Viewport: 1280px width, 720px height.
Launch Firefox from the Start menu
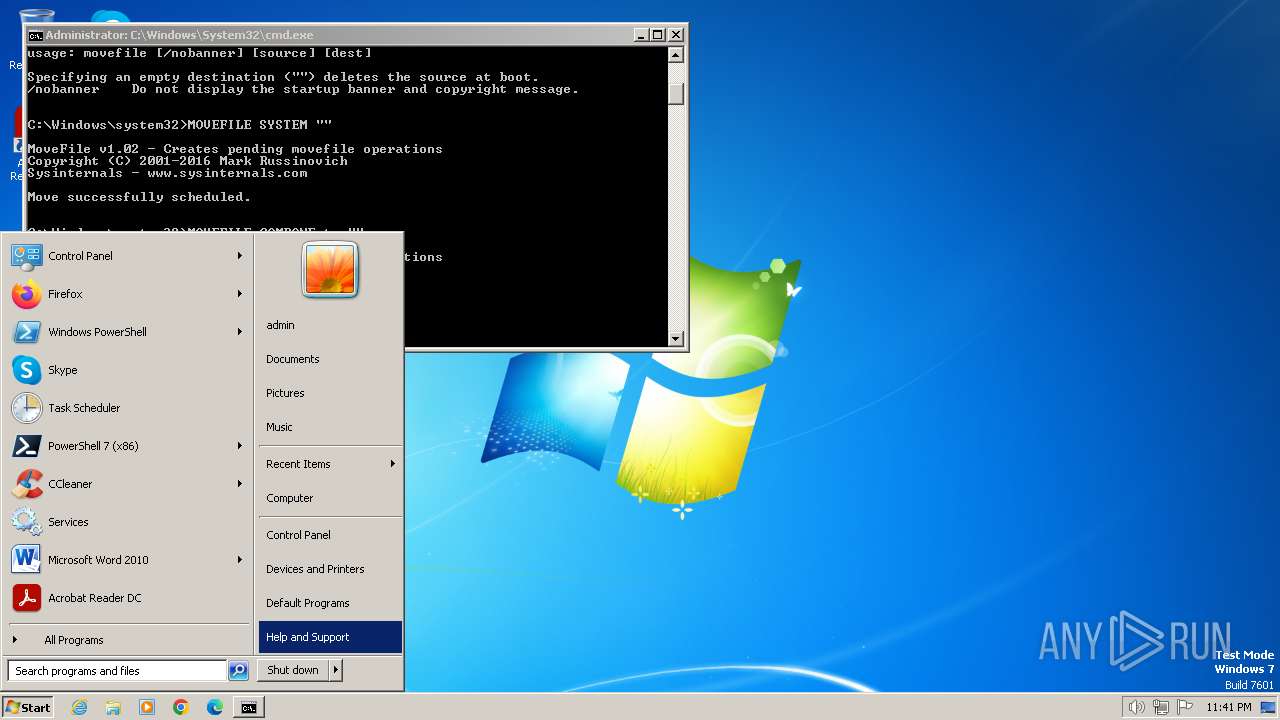[x=127, y=294]
